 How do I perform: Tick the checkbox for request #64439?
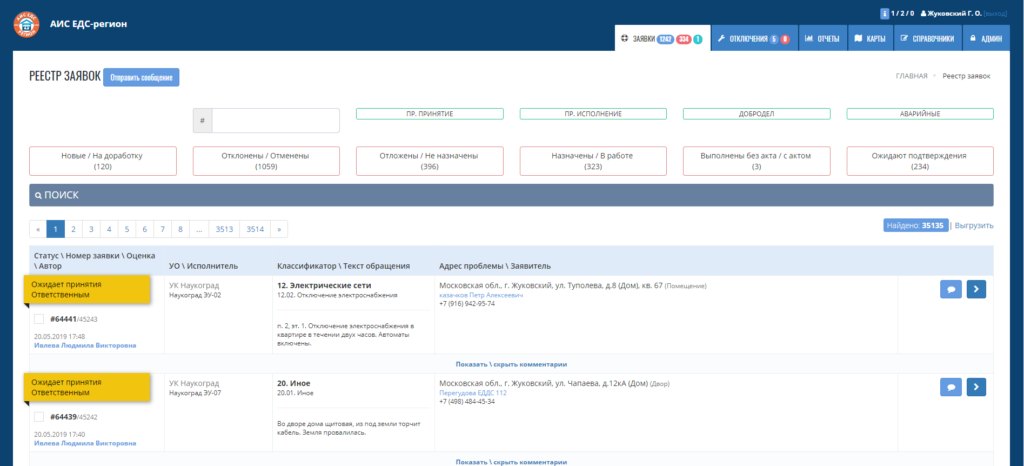[39, 416]
